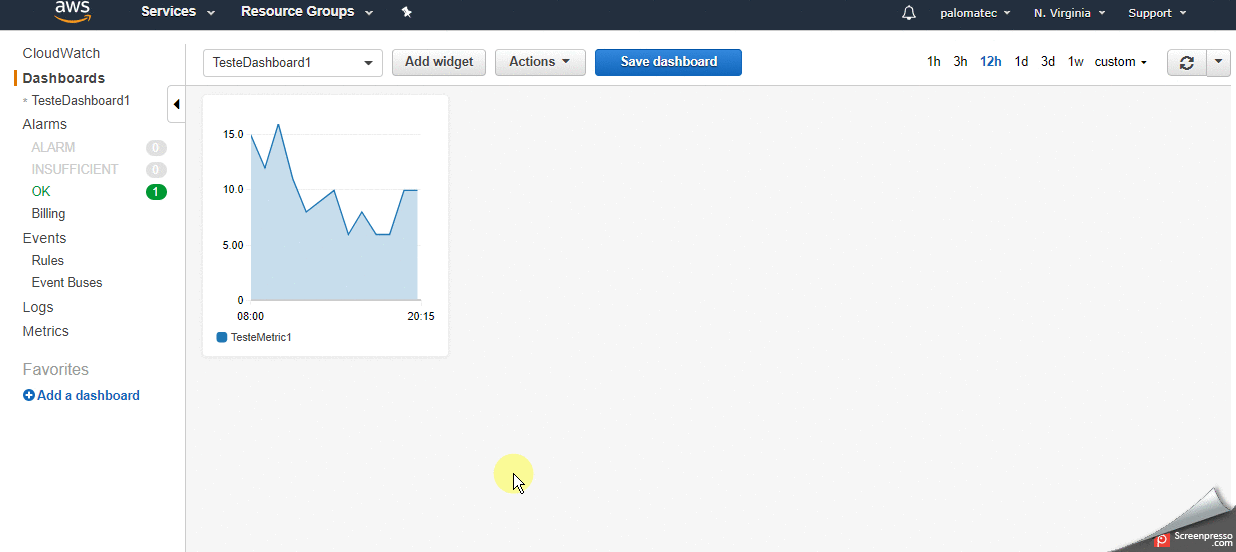Open Dashboards in the sidebar
This screenshot has height=552, width=1236.
click(63, 78)
